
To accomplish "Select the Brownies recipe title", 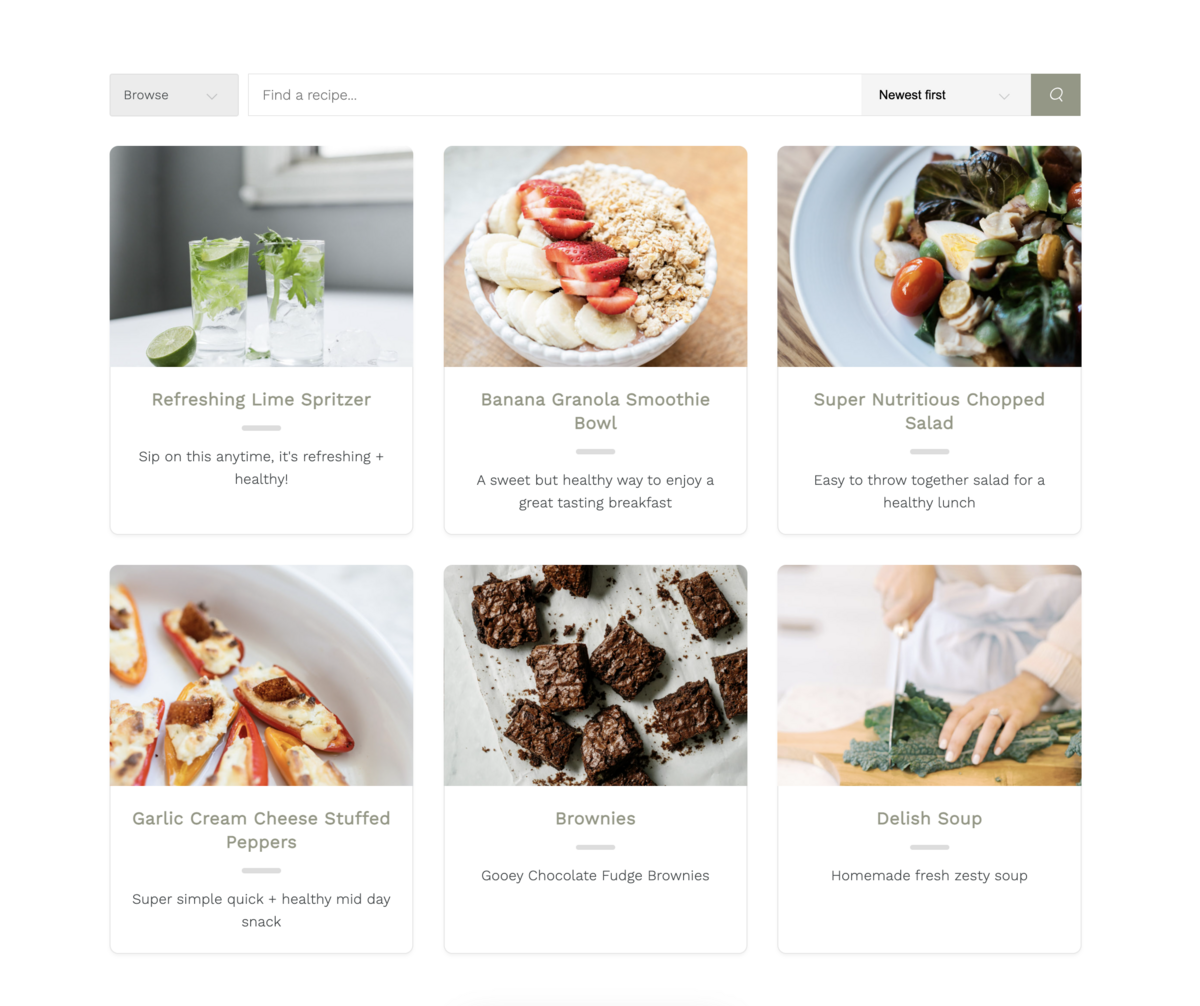I will 595,819.
